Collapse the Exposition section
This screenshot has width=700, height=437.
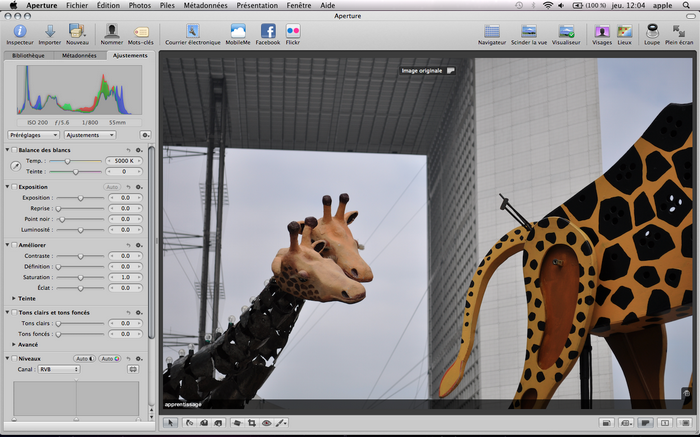click(7, 187)
